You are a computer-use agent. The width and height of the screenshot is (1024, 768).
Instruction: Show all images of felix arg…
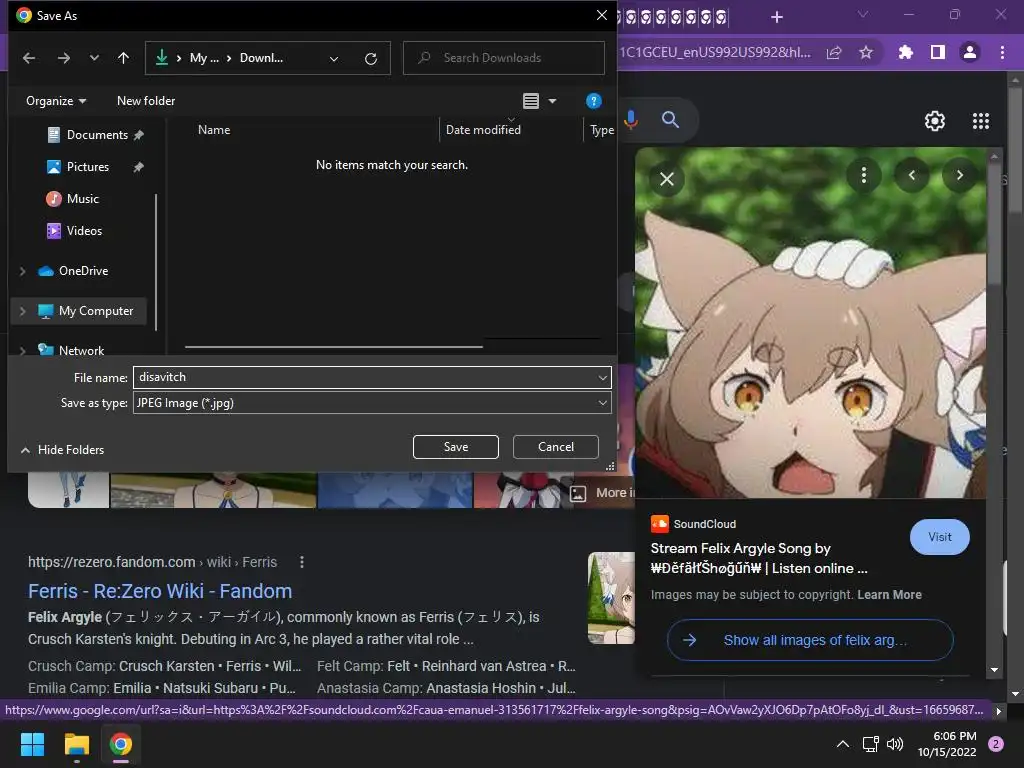[x=810, y=640]
